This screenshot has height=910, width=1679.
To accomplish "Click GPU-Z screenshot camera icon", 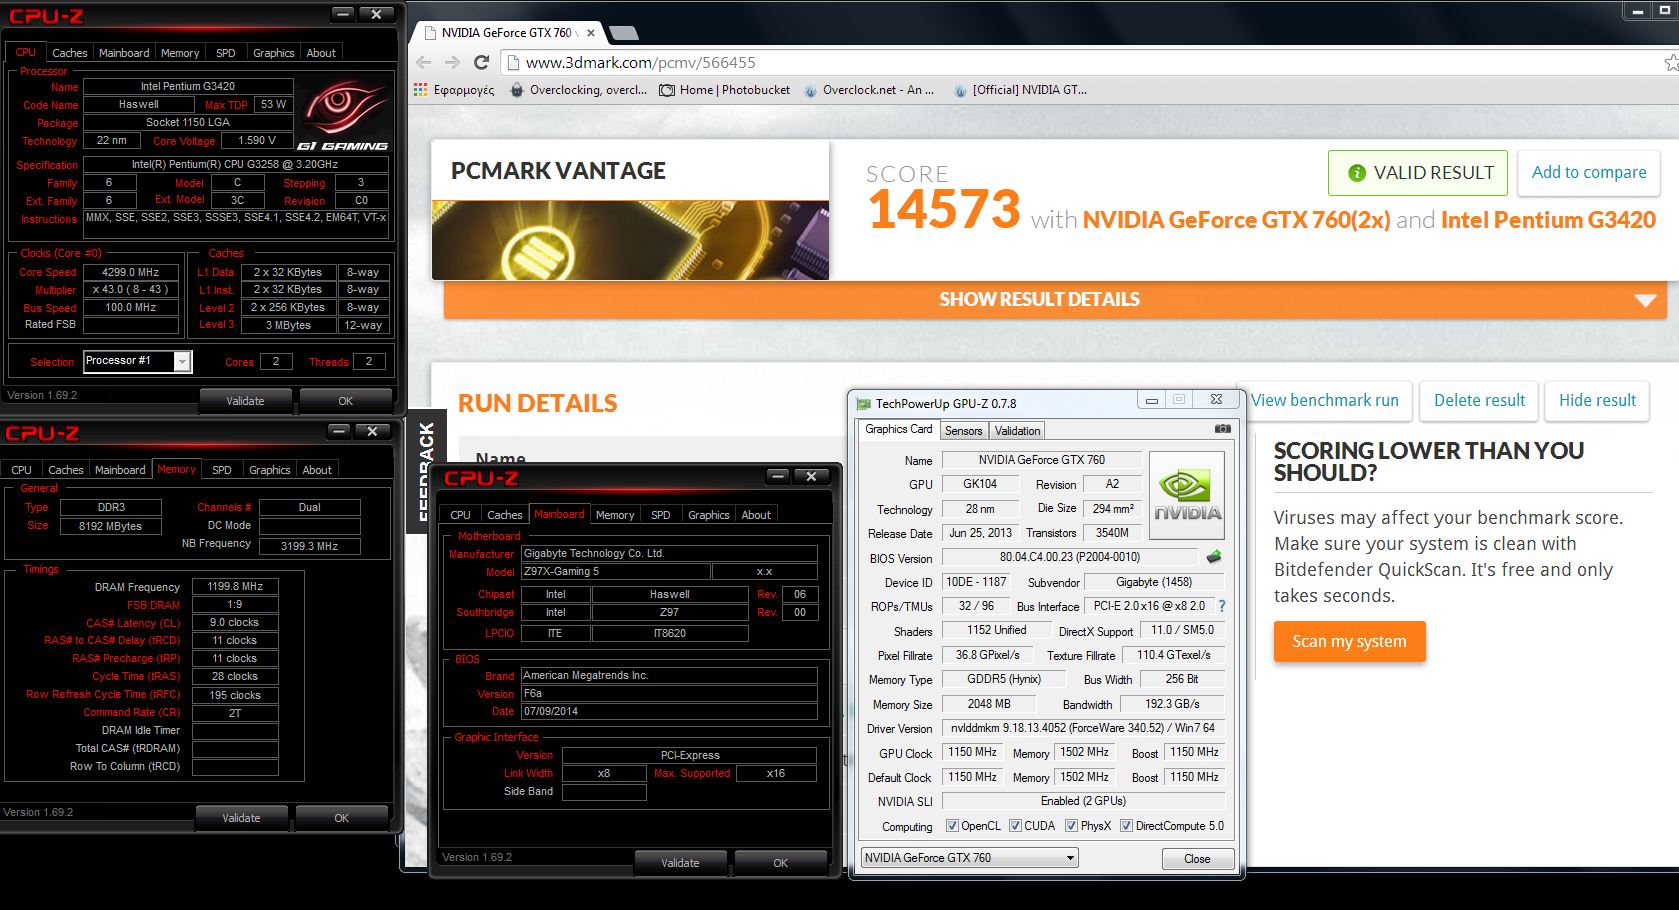I will [1222, 429].
